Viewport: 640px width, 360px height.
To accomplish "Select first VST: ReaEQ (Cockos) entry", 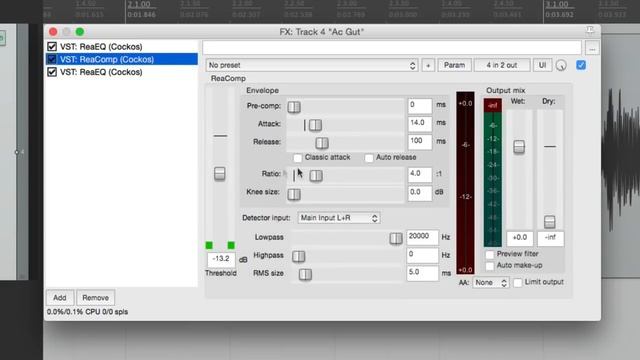I will 101,47.
